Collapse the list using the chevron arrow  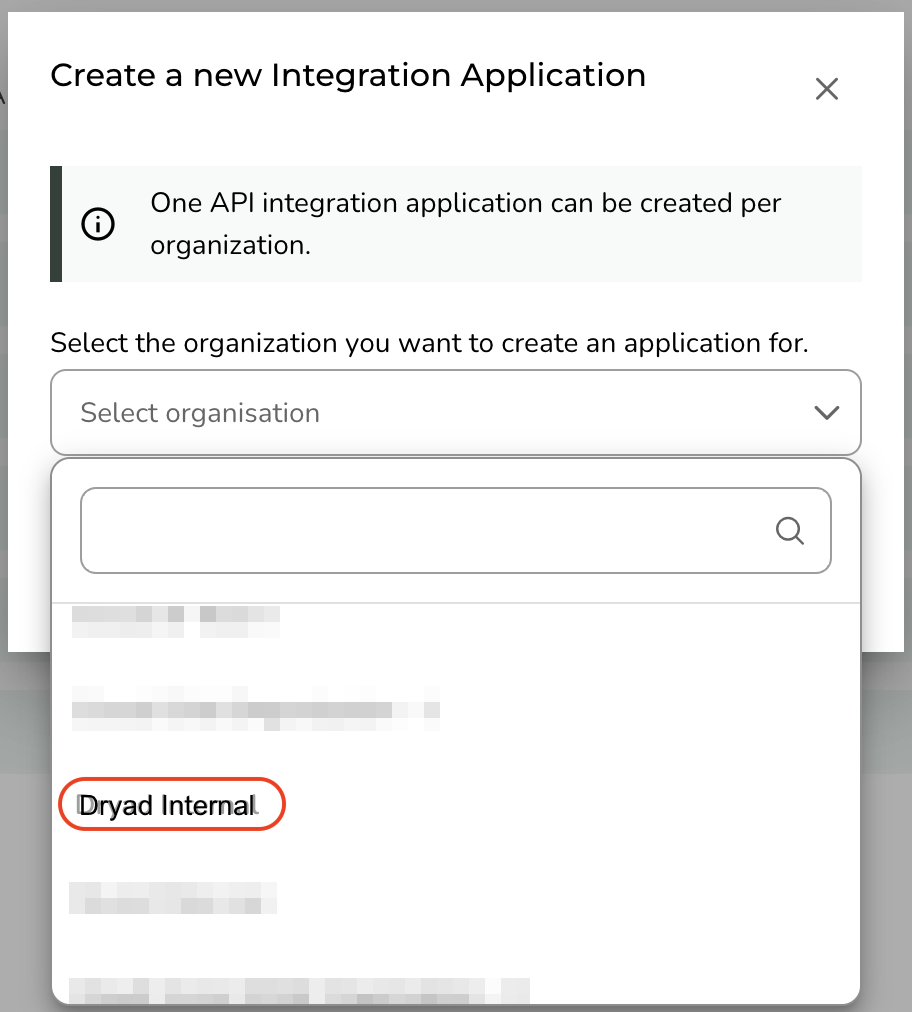826,412
